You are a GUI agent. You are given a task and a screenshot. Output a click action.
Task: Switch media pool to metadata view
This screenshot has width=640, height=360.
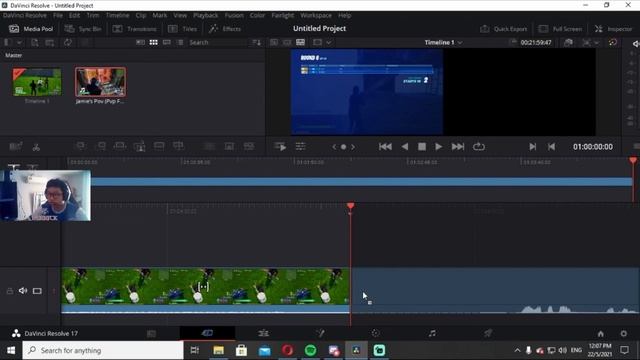point(140,42)
